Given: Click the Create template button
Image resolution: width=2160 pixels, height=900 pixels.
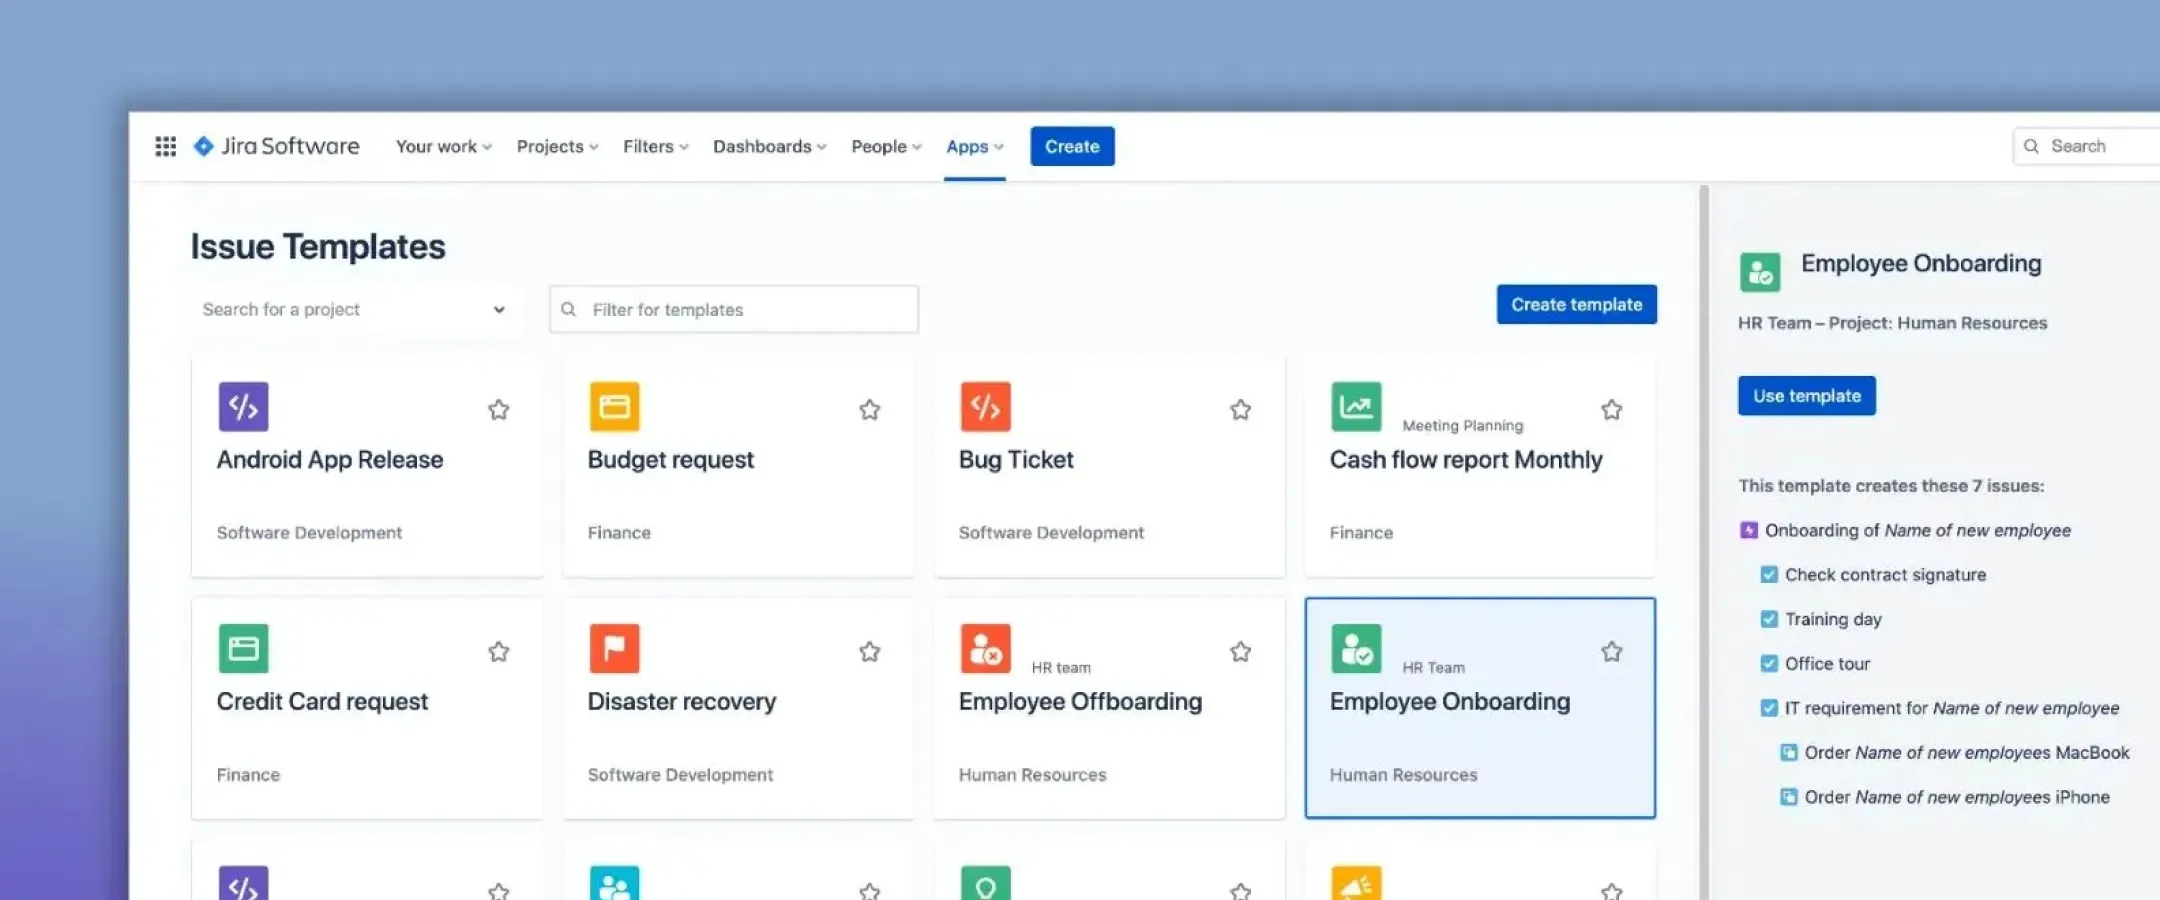Looking at the screenshot, I should 1576,304.
